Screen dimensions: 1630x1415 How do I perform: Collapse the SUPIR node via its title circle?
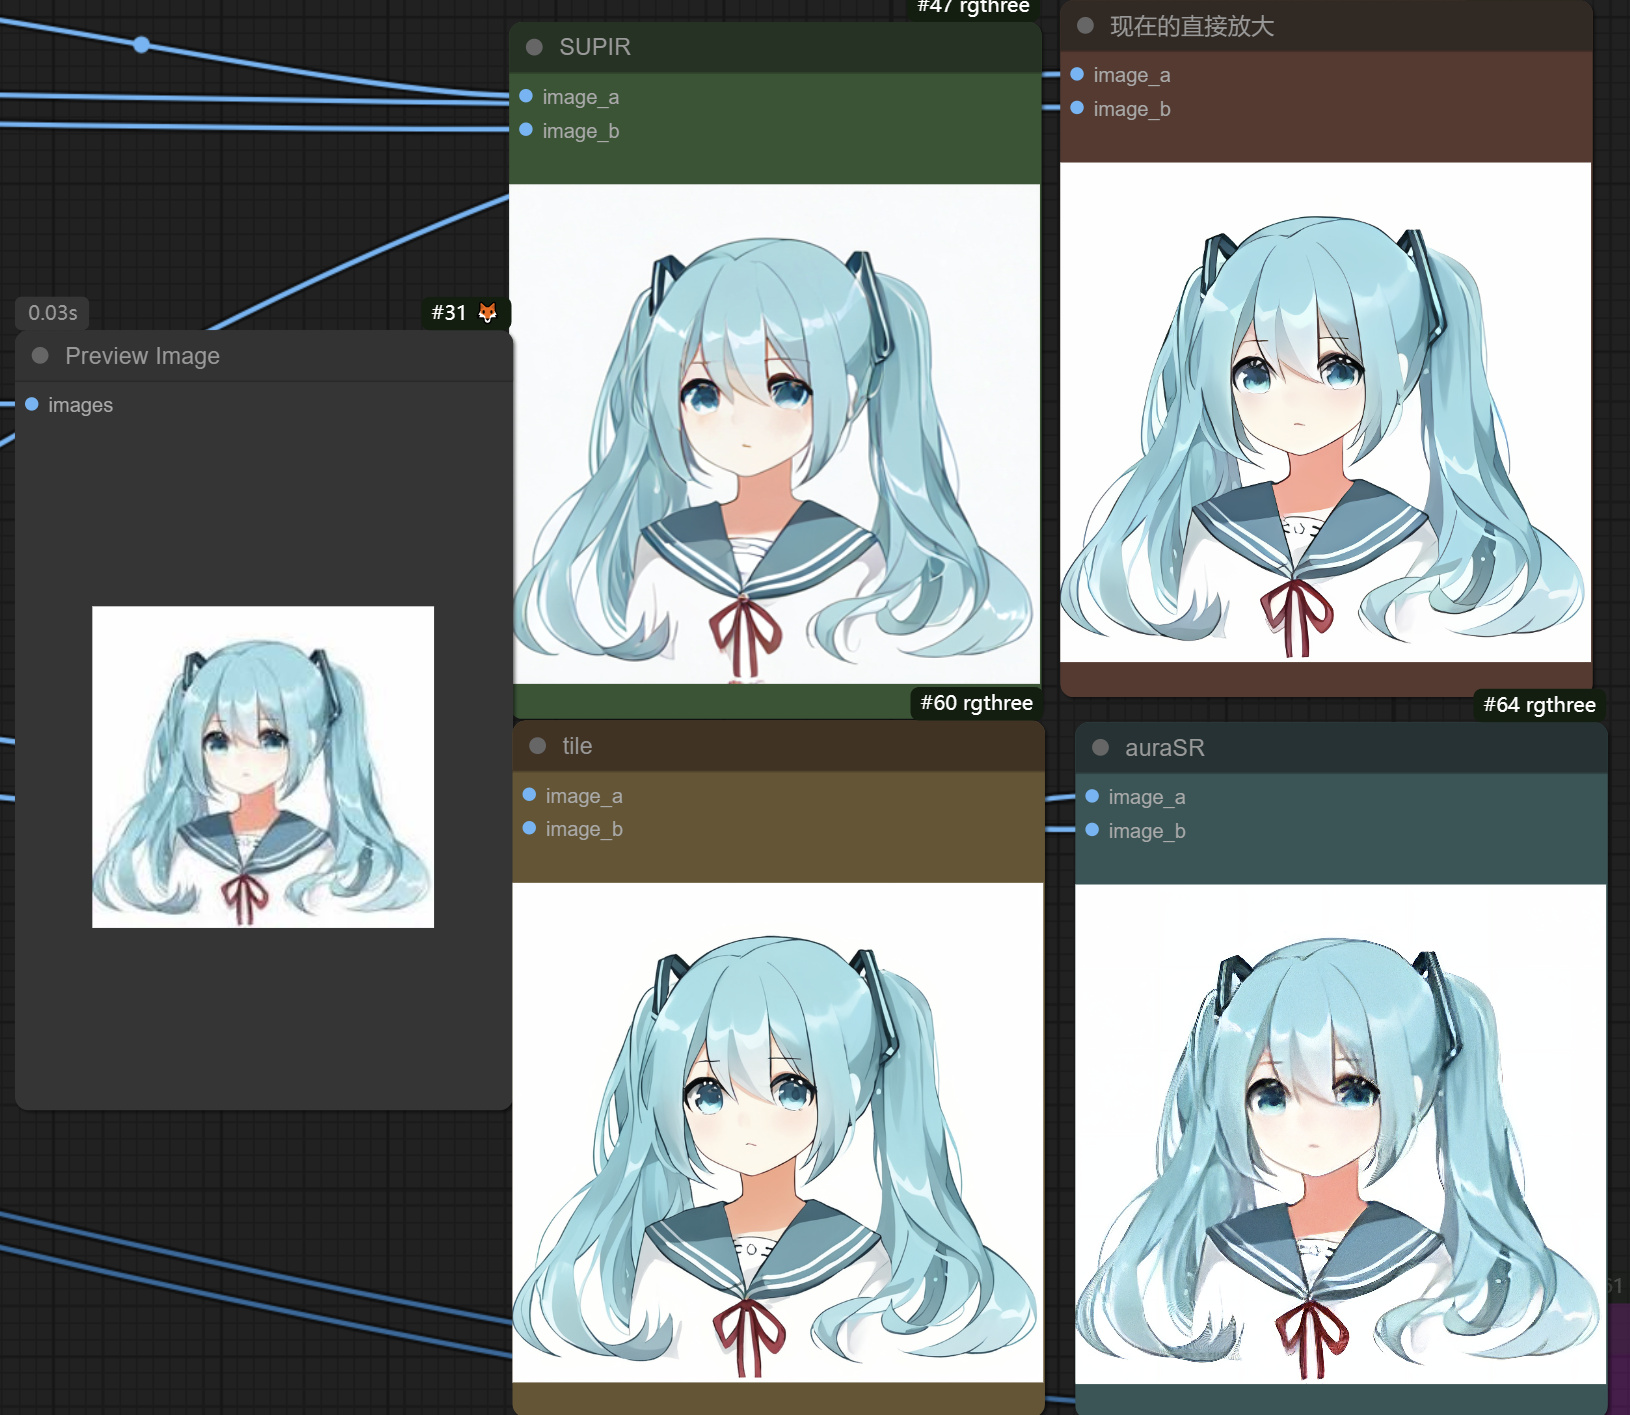tap(533, 46)
